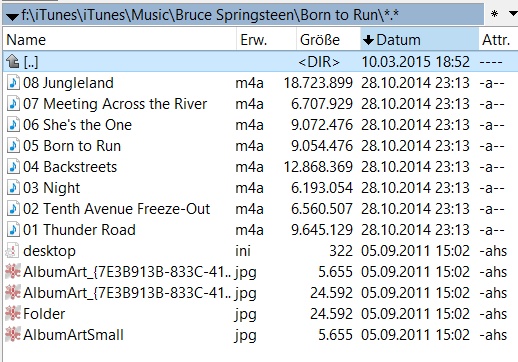The width and height of the screenshot is (518, 362).
Task: Select the Folder jpg file icon
Action: click(13, 314)
